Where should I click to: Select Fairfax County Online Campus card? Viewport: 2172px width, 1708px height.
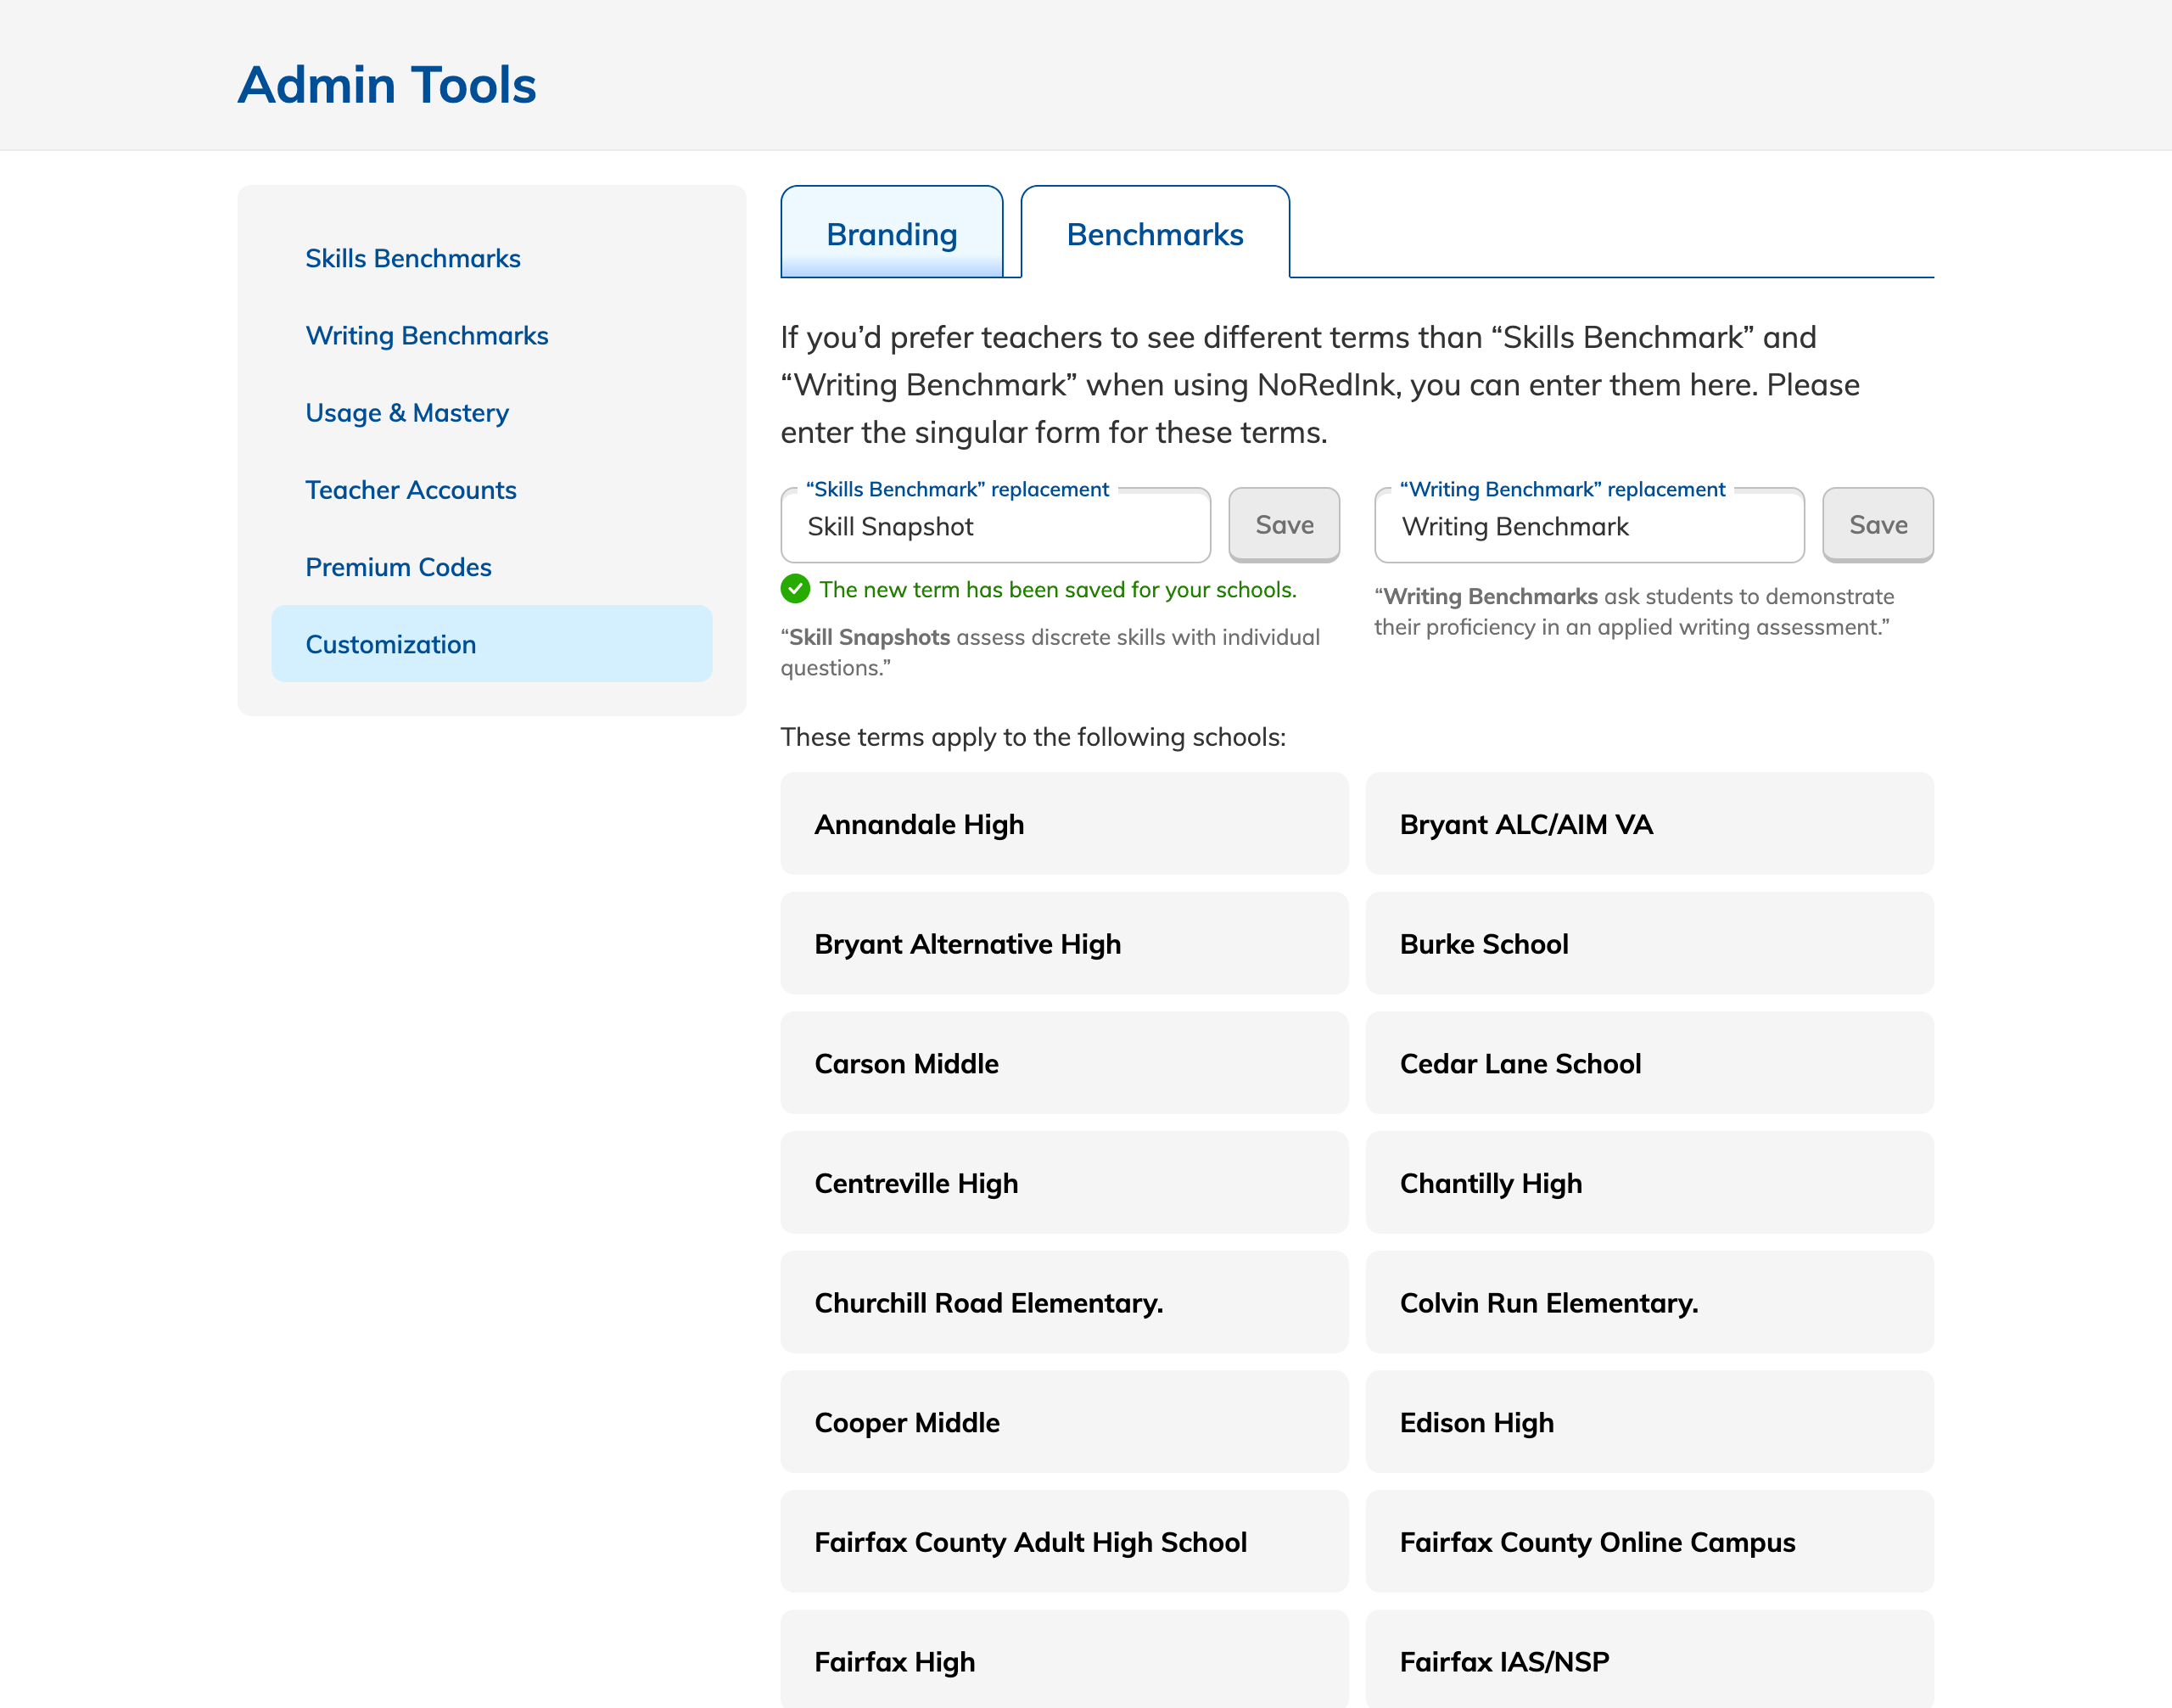coord(1648,1542)
